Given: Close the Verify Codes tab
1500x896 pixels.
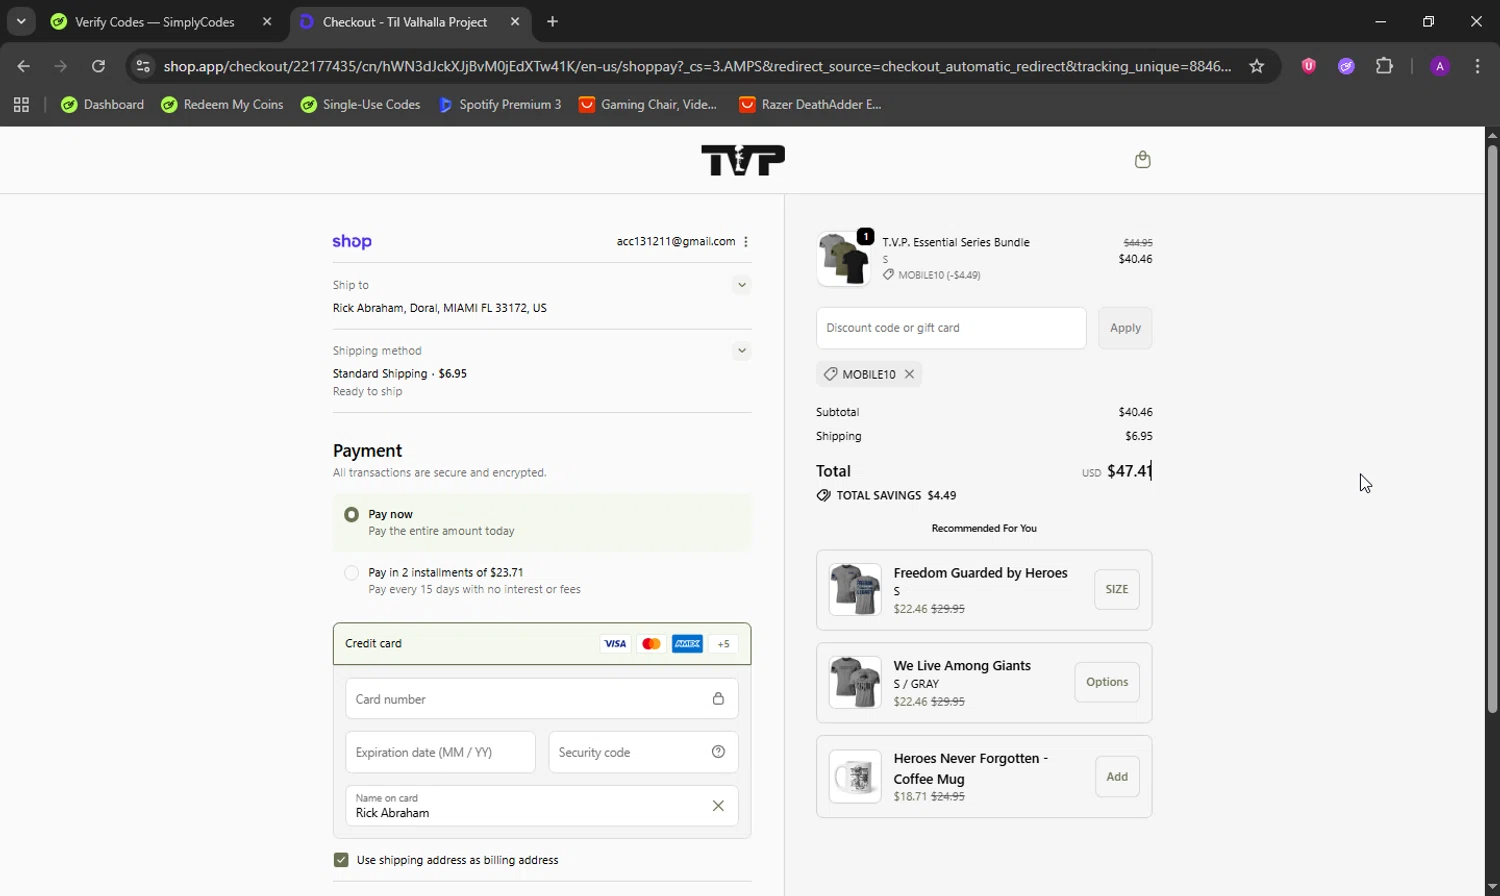Looking at the screenshot, I should pos(267,21).
